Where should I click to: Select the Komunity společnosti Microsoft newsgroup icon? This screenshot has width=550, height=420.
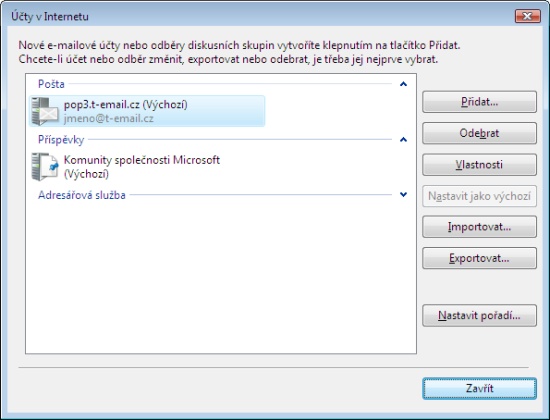coord(45,167)
